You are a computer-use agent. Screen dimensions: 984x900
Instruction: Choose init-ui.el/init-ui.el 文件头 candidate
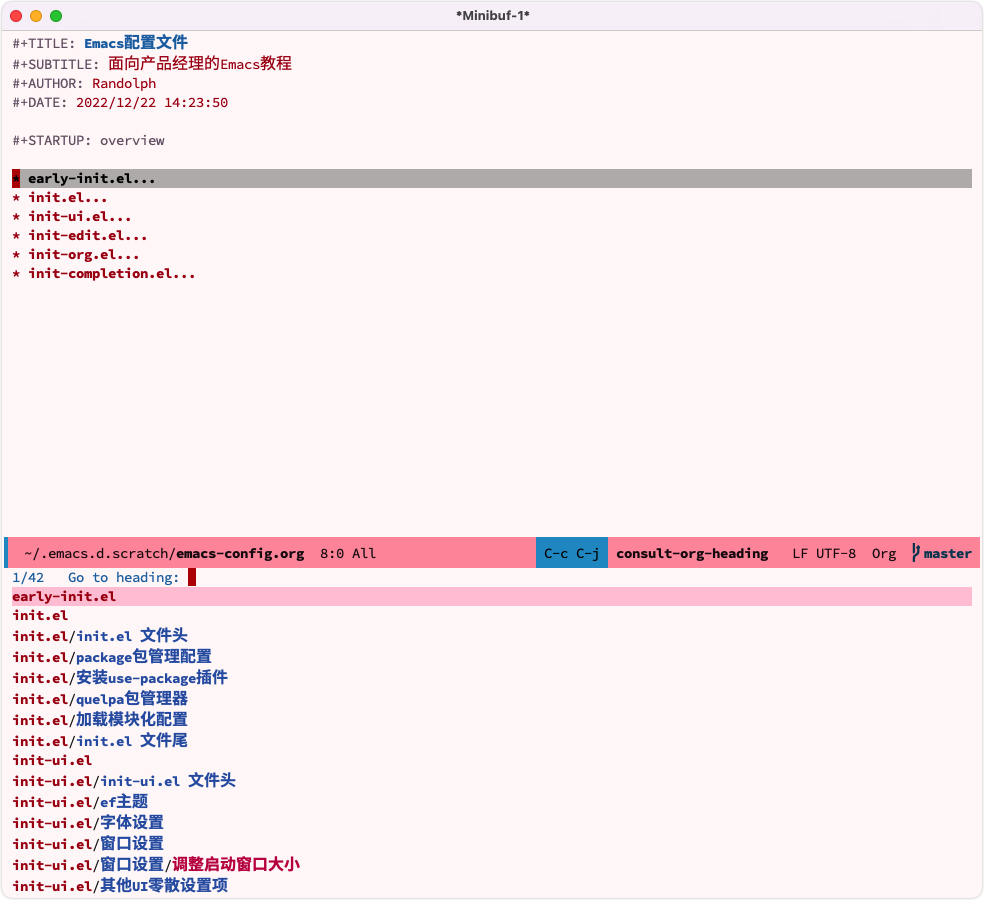pyautogui.click(x=124, y=781)
